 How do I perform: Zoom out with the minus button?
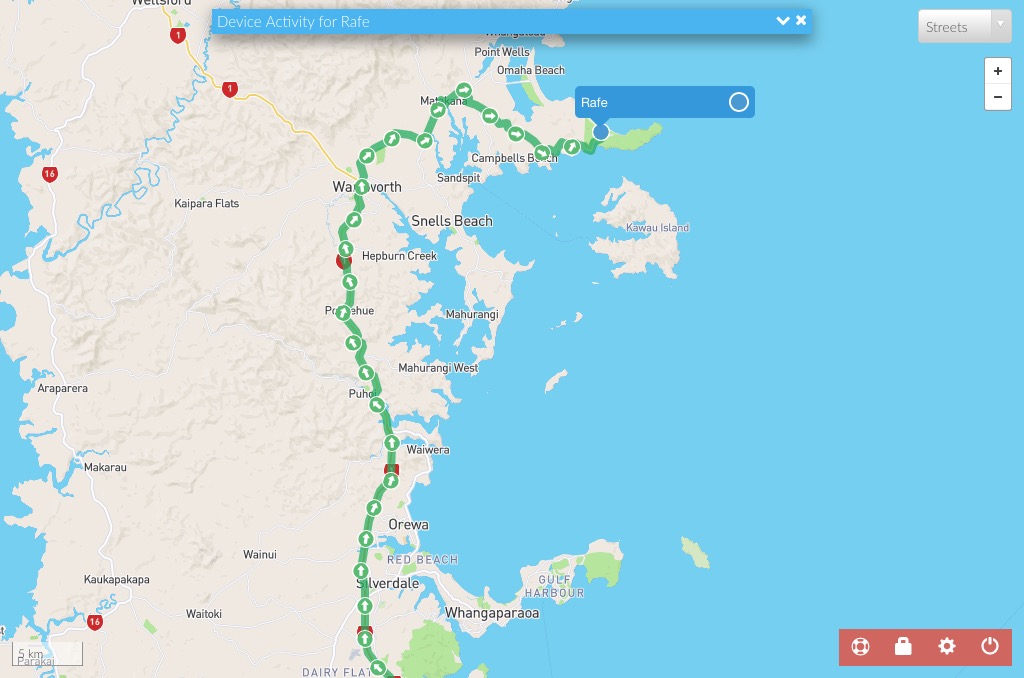(x=997, y=97)
